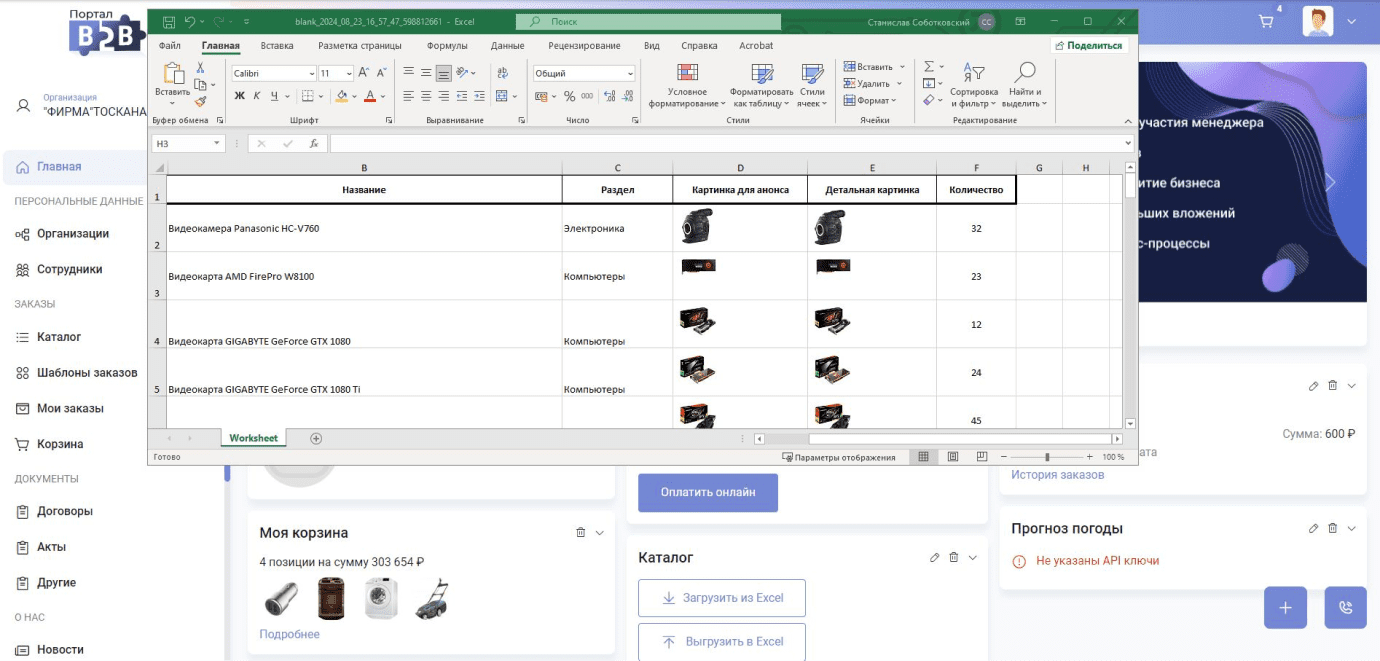This screenshot has height=661, width=1380.
Task: Open the Общий number format dropdown
Action: (630, 74)
